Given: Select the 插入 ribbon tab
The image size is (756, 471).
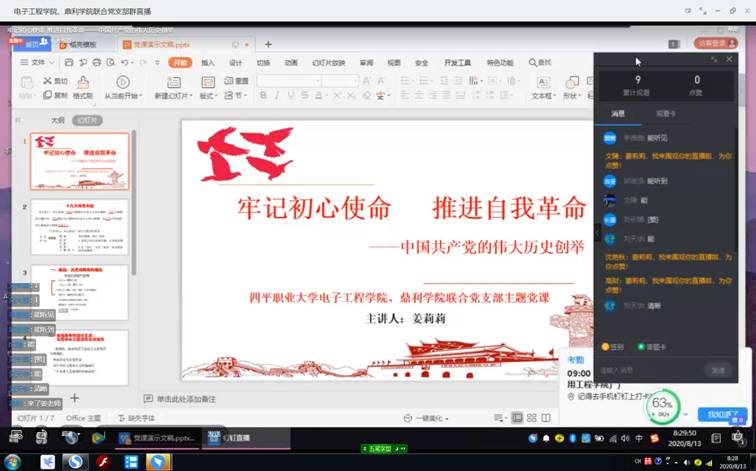Looking at the screenshot, I should 207,63.
